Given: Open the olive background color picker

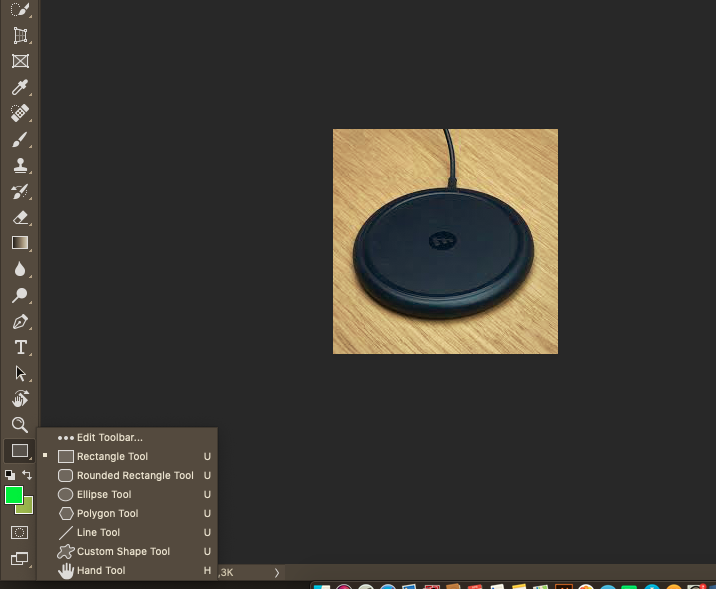Looking at the screenshot, I should pyautogui.click(x=27, y=508).
